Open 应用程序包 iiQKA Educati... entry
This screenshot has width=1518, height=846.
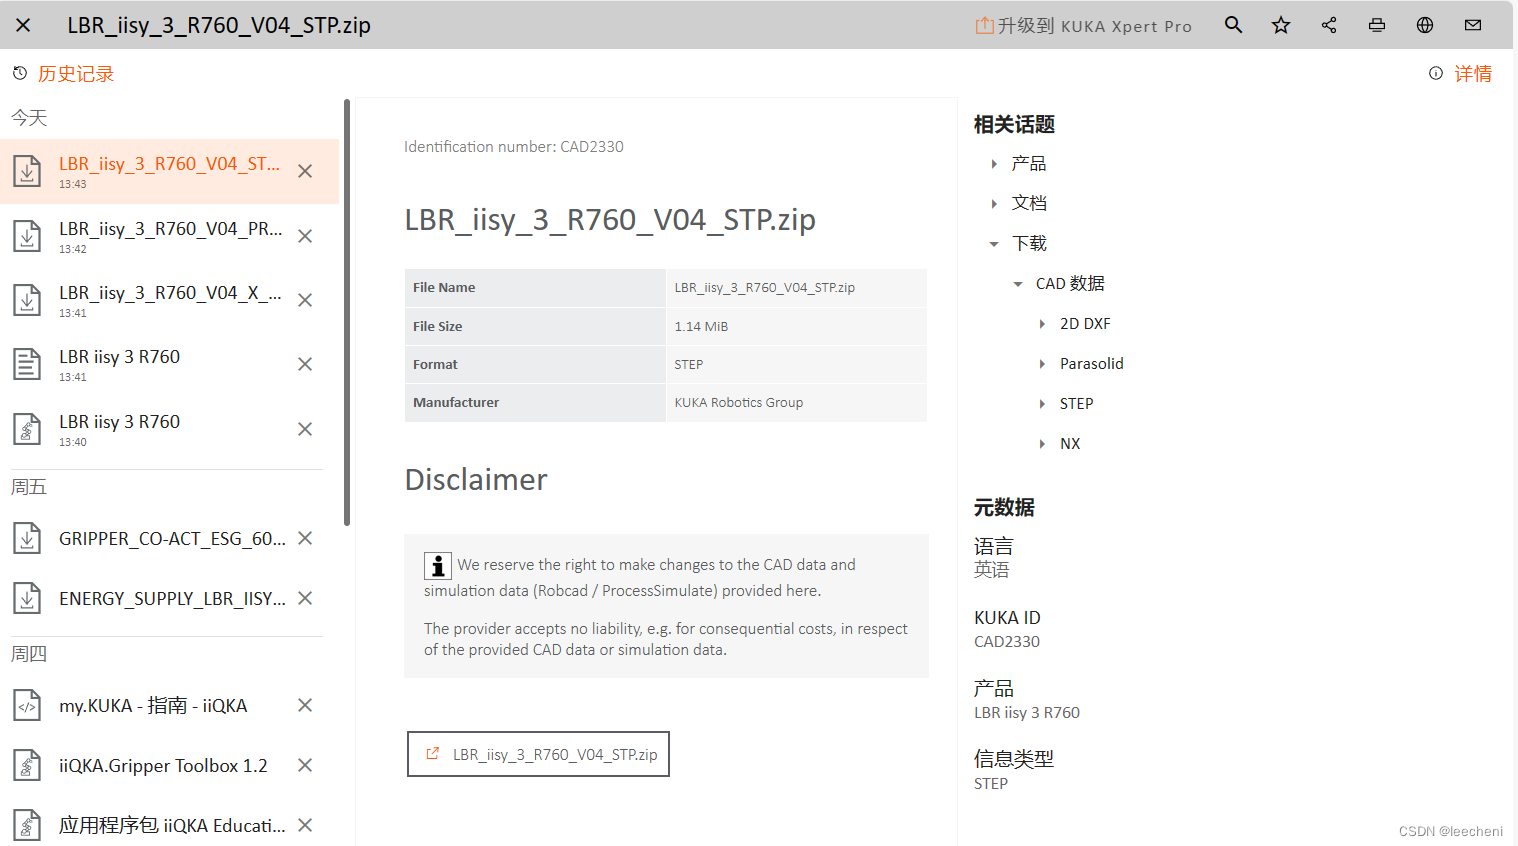172,826
